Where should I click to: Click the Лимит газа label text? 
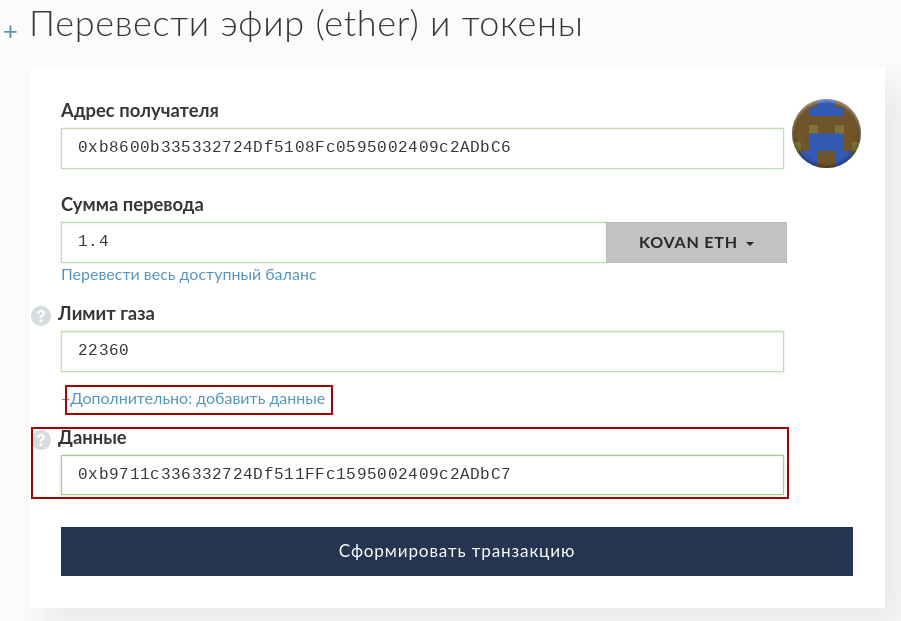[108, 314]
